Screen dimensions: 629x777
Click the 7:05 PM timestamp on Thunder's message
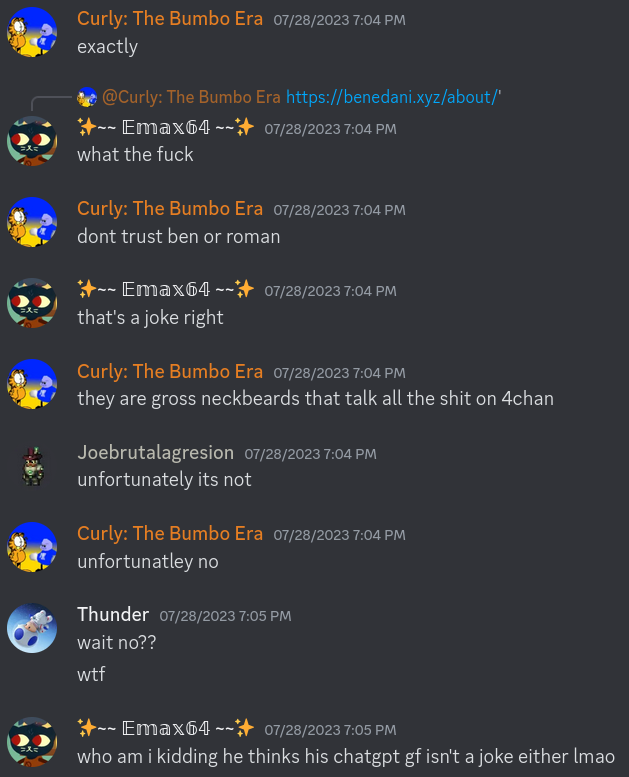coord(226,616)
